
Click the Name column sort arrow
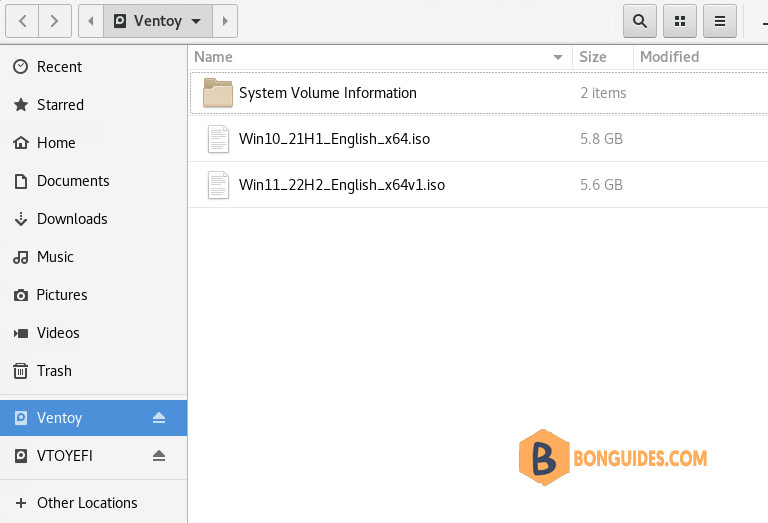[x=557, y=57]
